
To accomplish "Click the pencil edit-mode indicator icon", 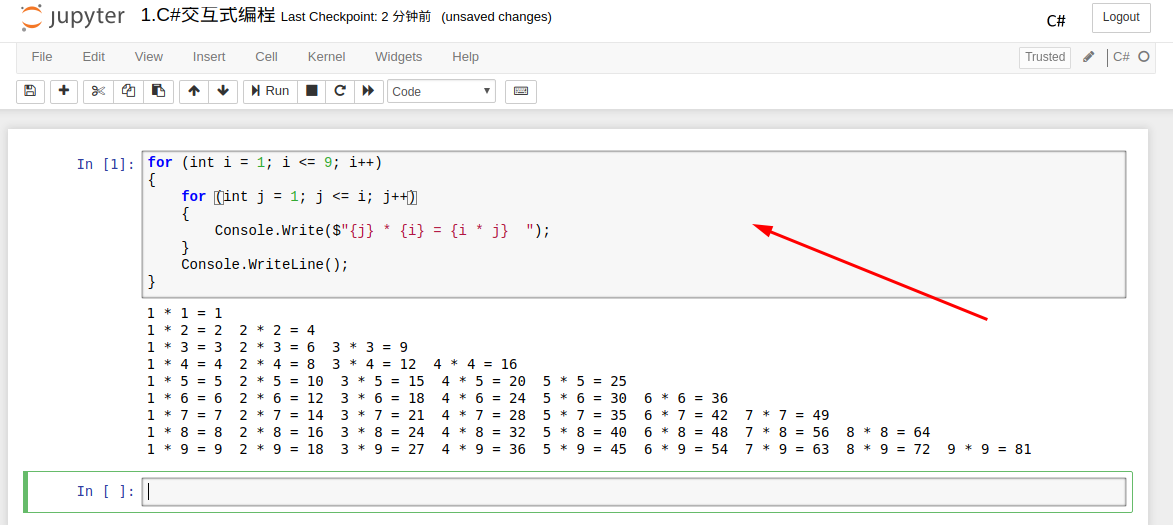I will coord(1088,57).
